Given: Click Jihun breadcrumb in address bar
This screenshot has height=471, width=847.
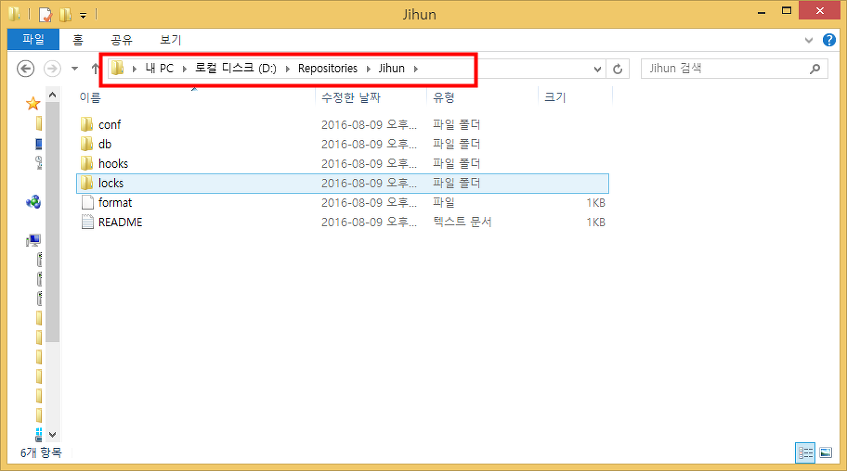Looking at the screenshot, I should pos(392,69).
